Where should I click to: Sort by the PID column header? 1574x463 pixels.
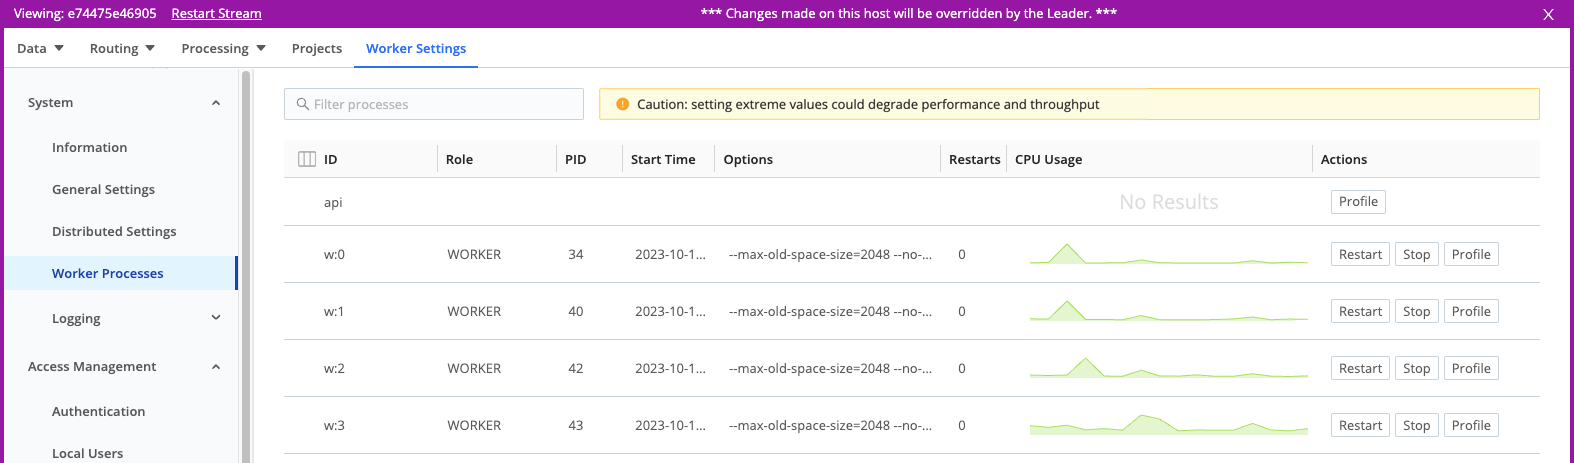pyautogui.click(x=575, y=159)
